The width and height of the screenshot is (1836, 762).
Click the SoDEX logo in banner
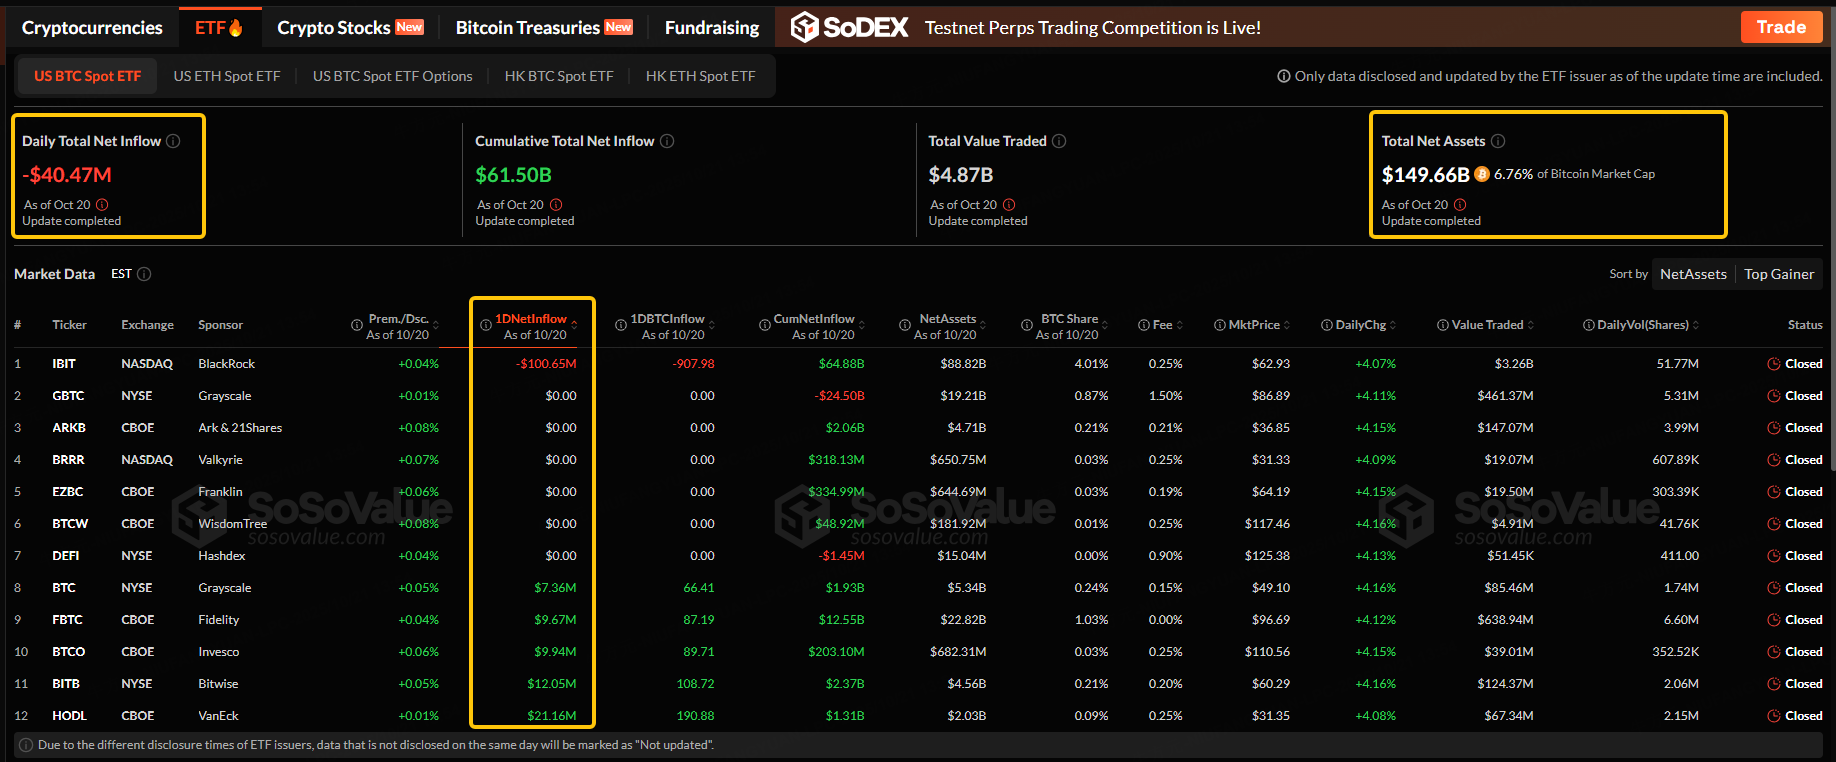pyautogui.click(x=850, y=27)
